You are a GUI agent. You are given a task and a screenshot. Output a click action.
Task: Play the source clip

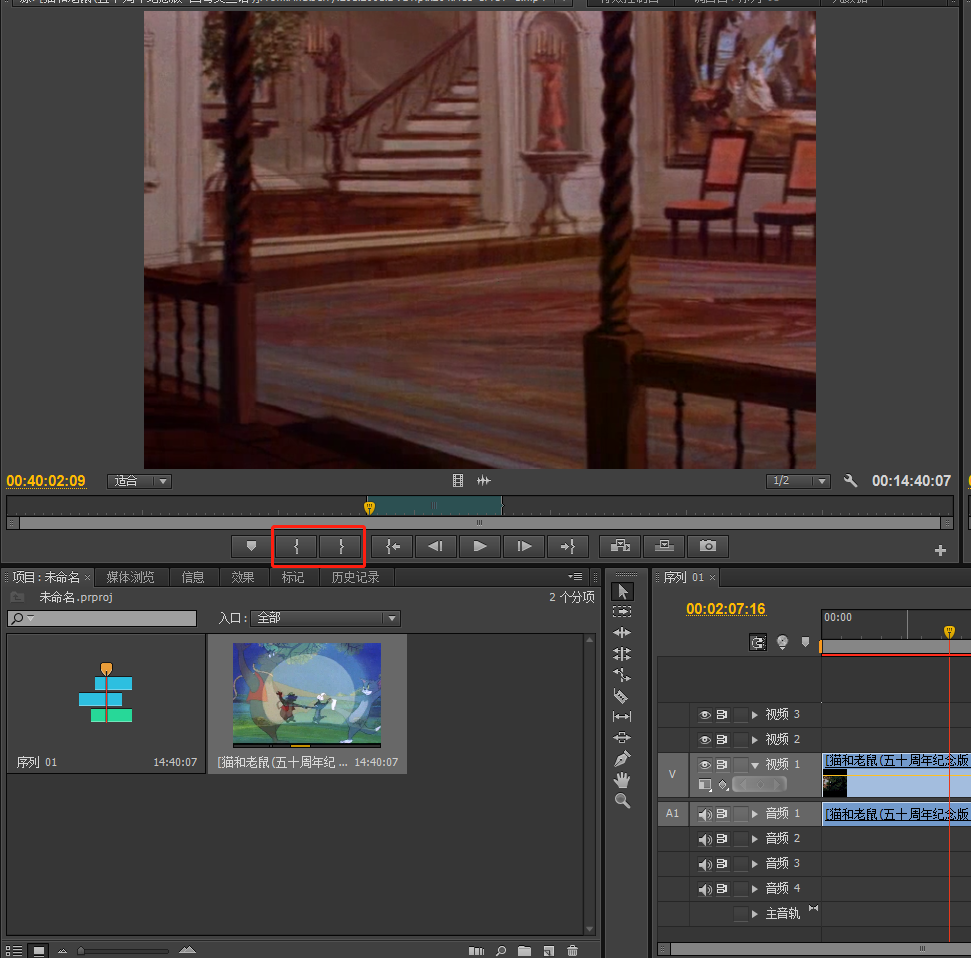(480, 546)
